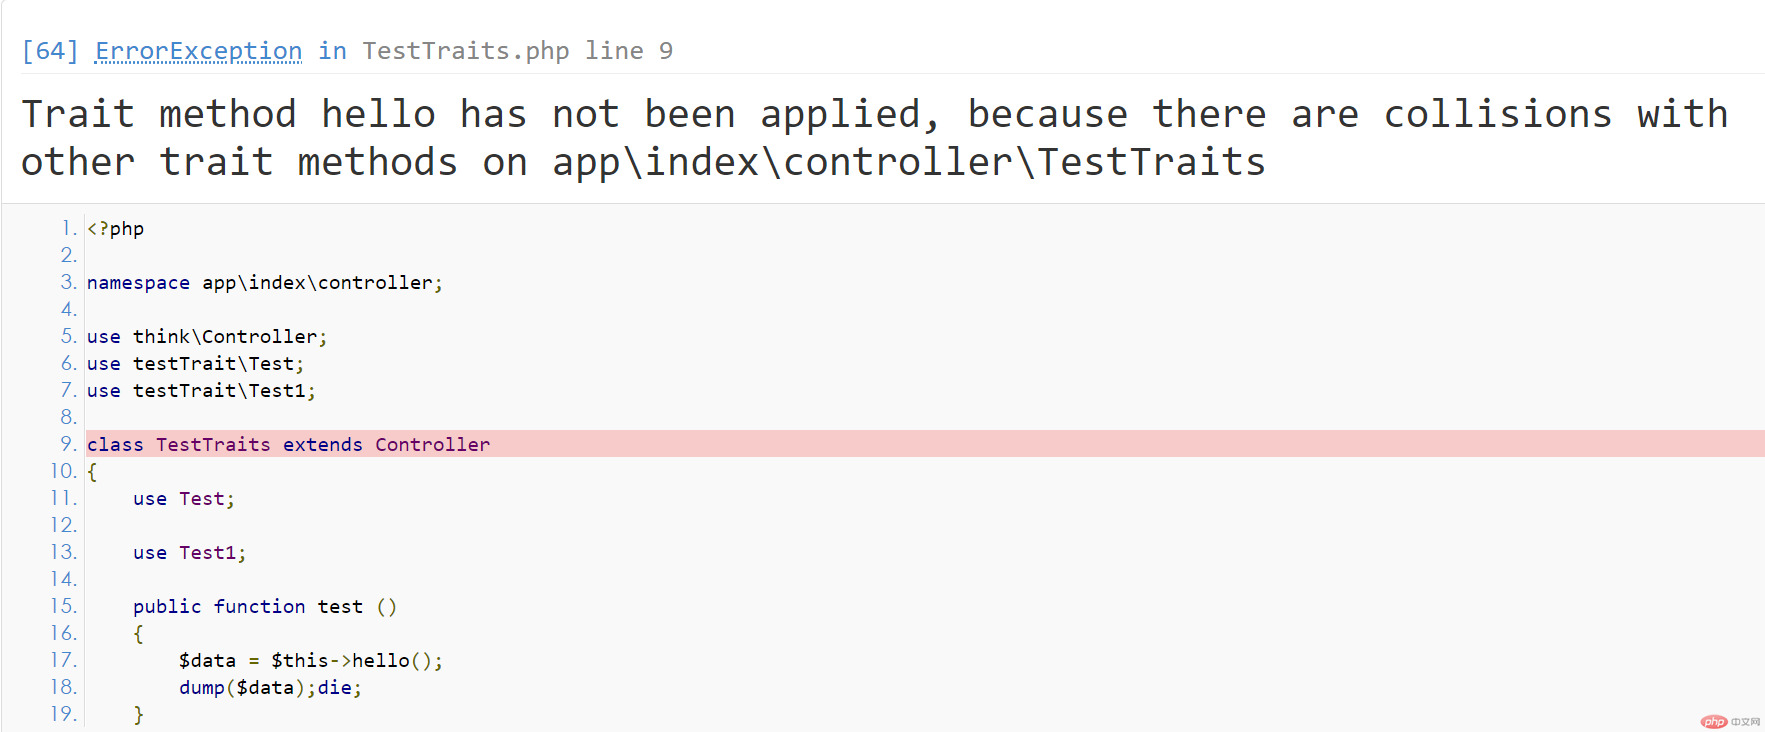Click the public function test declaration

point(265,607)
